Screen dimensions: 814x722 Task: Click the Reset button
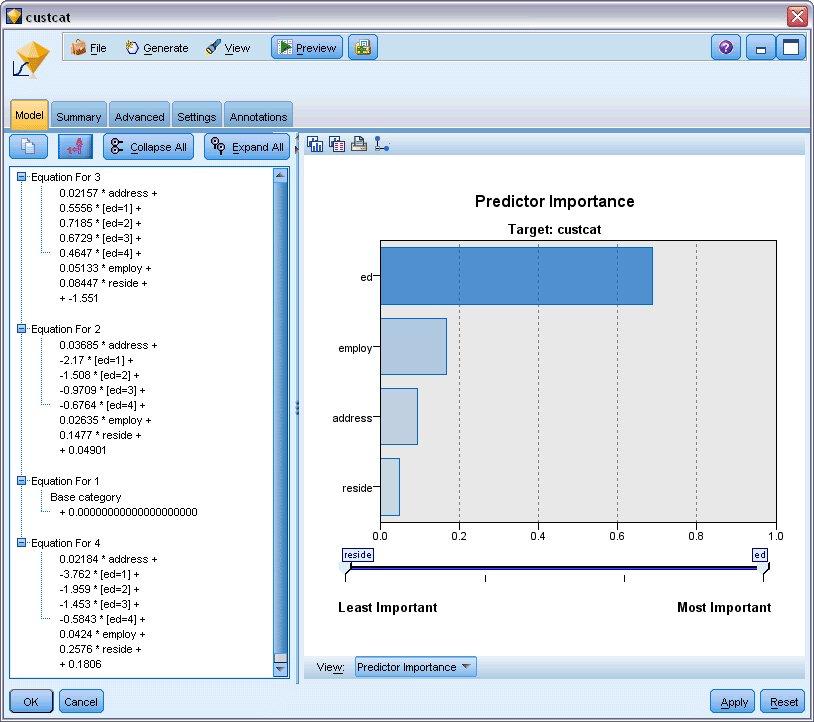[783, 702]
